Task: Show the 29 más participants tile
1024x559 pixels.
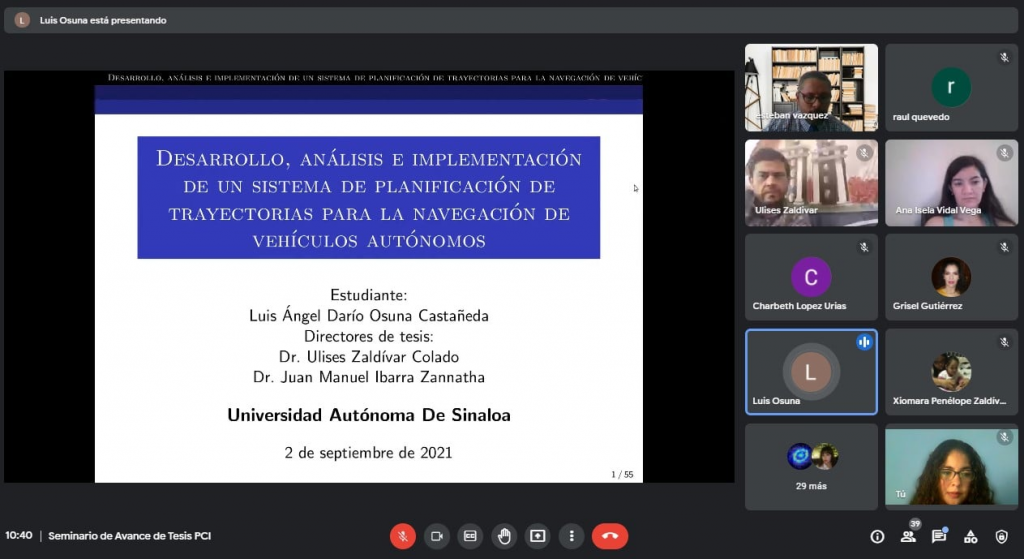Action: 811,467
